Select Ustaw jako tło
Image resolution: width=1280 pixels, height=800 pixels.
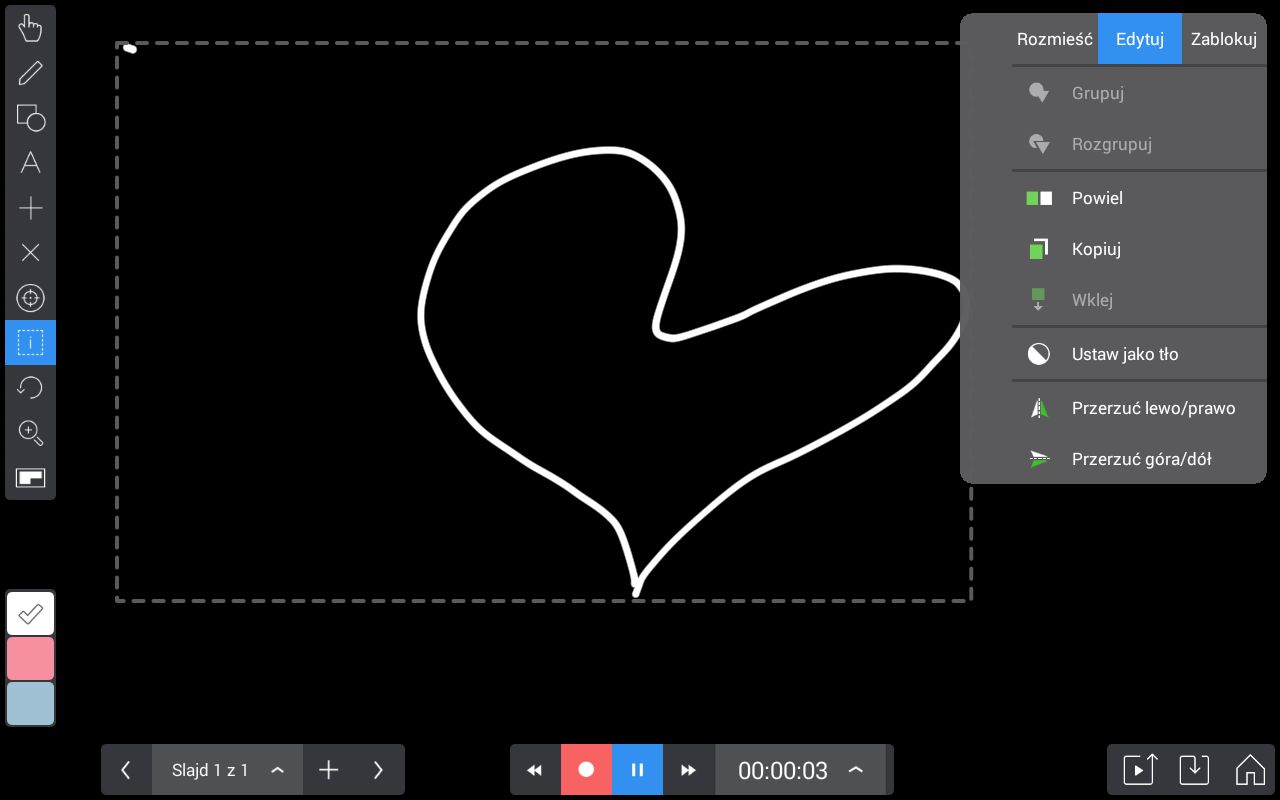tap(1139, 354)
